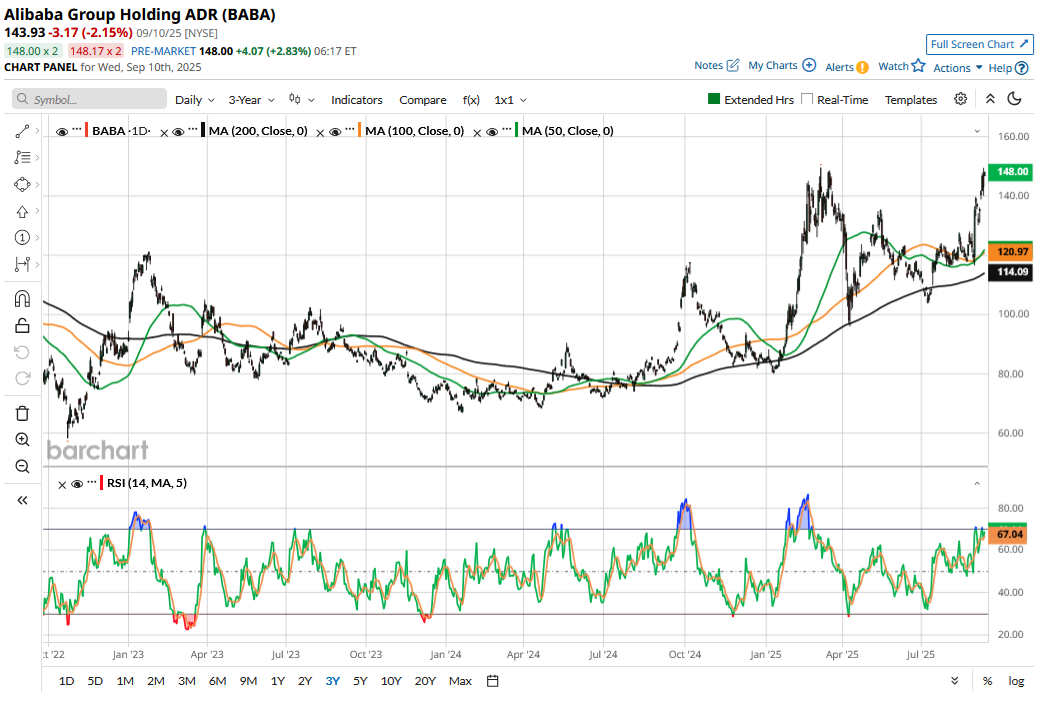This screenshot has width=1040, height=704.
Task: Open the Notes editor
Action: 716,65
